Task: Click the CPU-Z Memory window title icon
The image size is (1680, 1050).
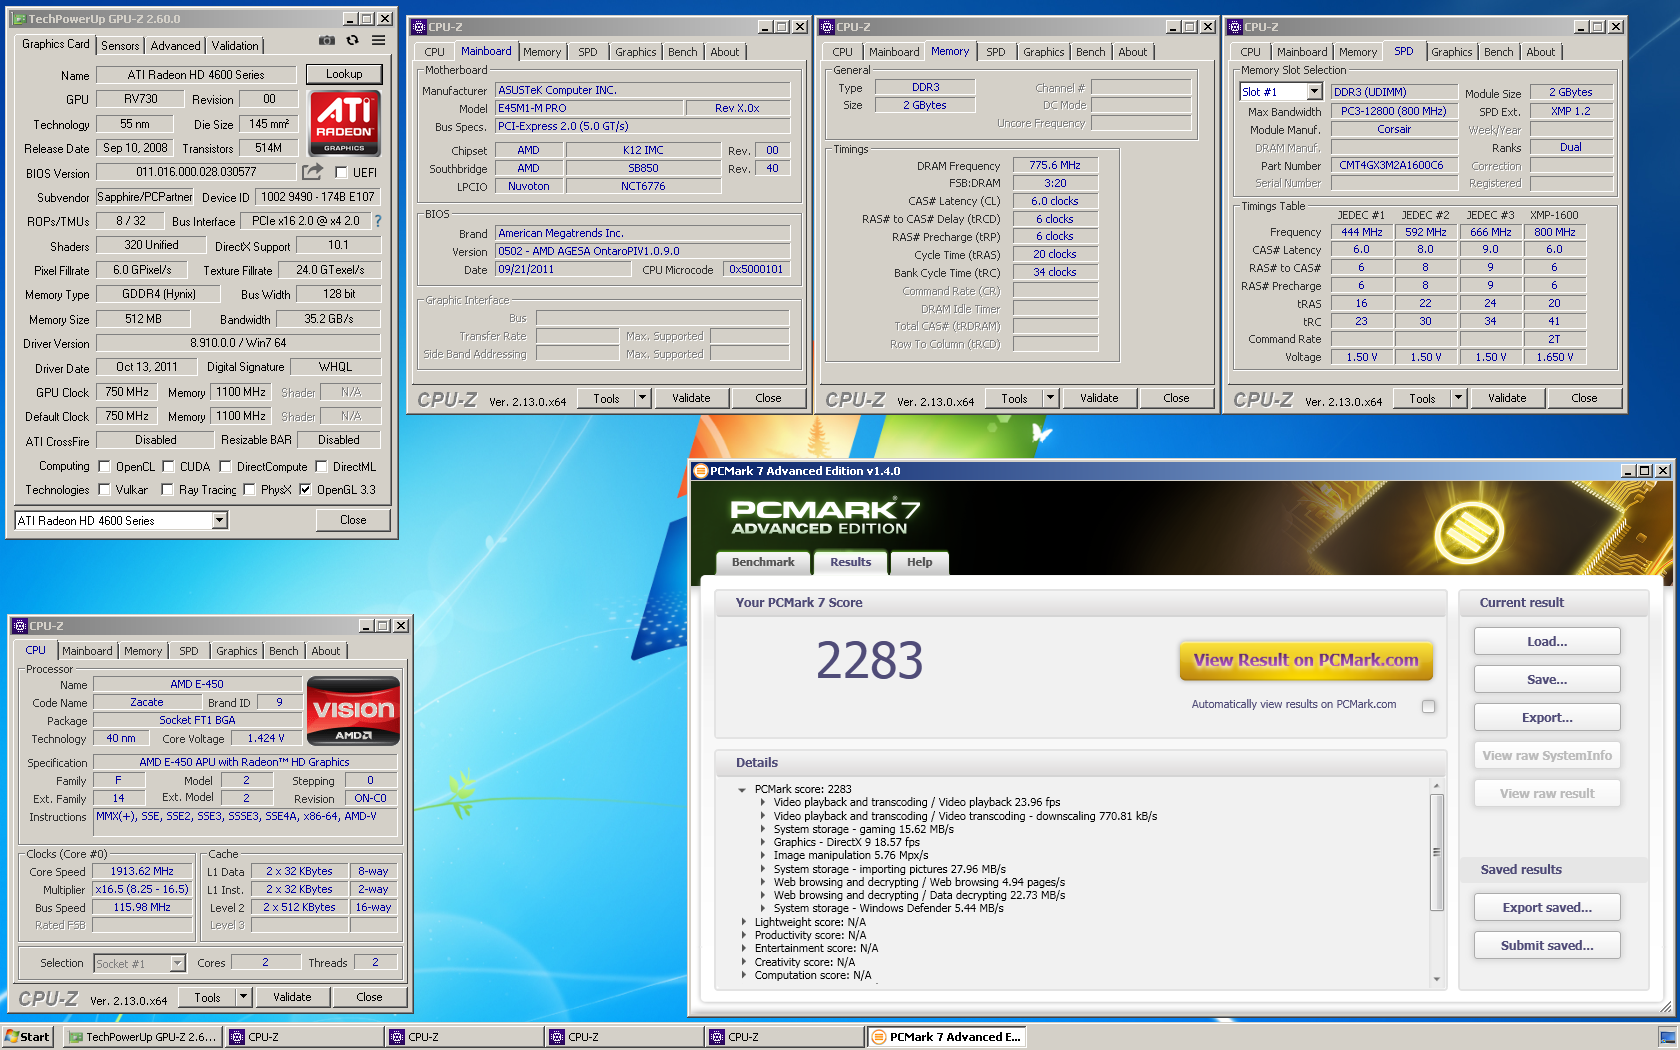Action: [827, 27]
